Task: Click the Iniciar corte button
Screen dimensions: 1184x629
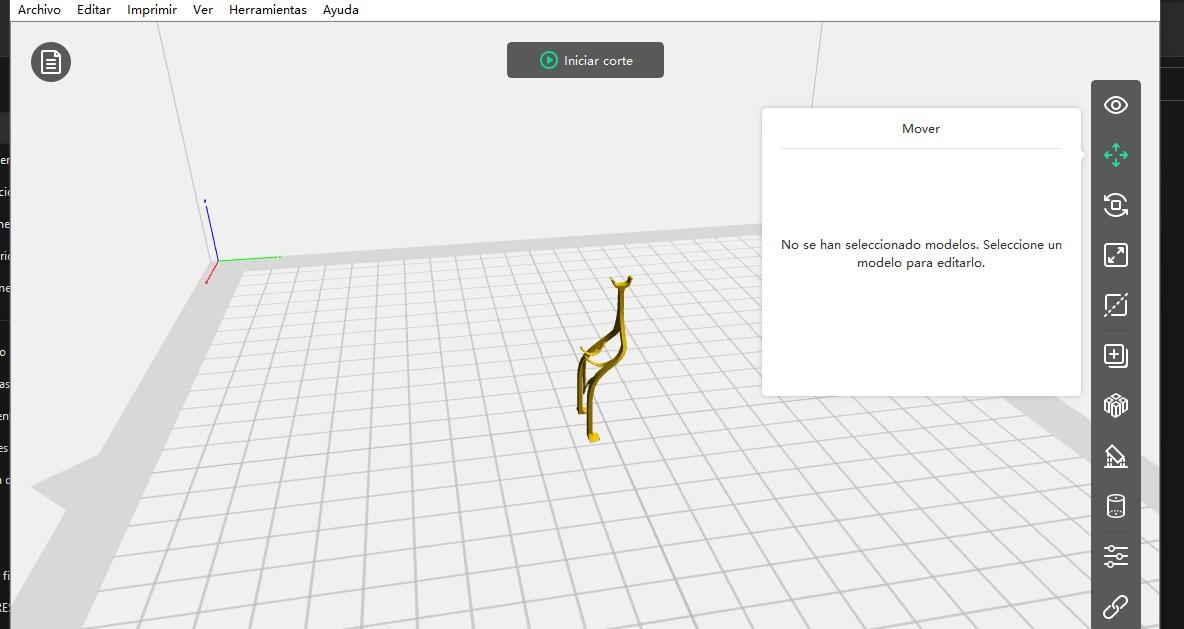Action: (x=585, y=60)
